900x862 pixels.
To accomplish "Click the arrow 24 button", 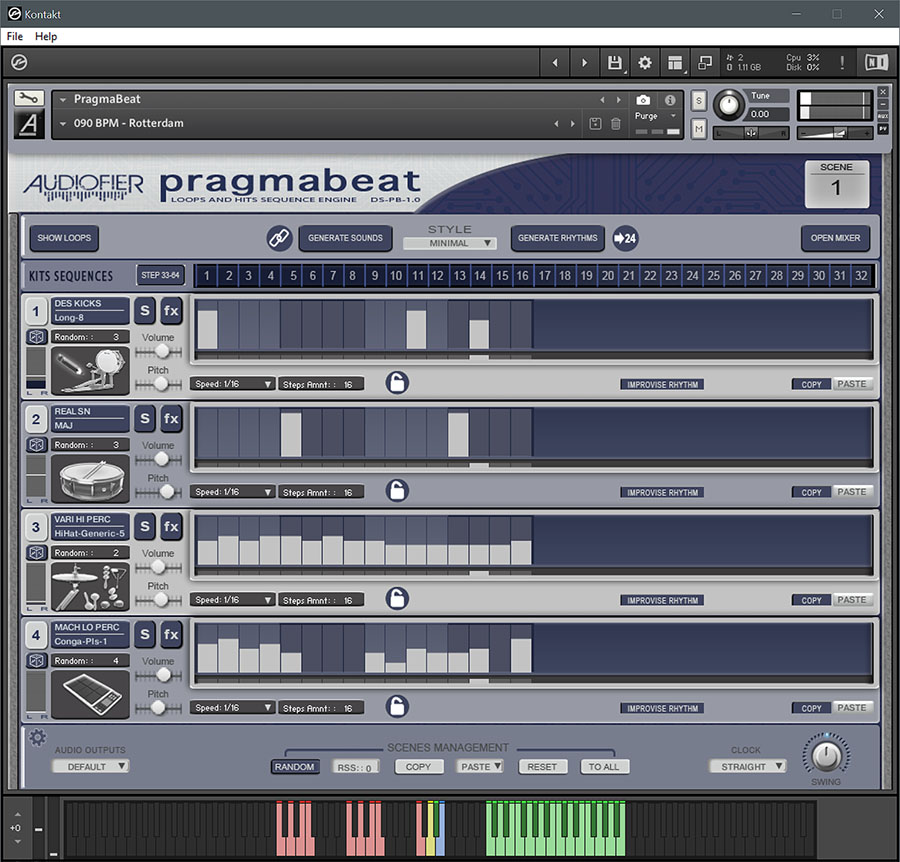I will (x=625, y=238).
